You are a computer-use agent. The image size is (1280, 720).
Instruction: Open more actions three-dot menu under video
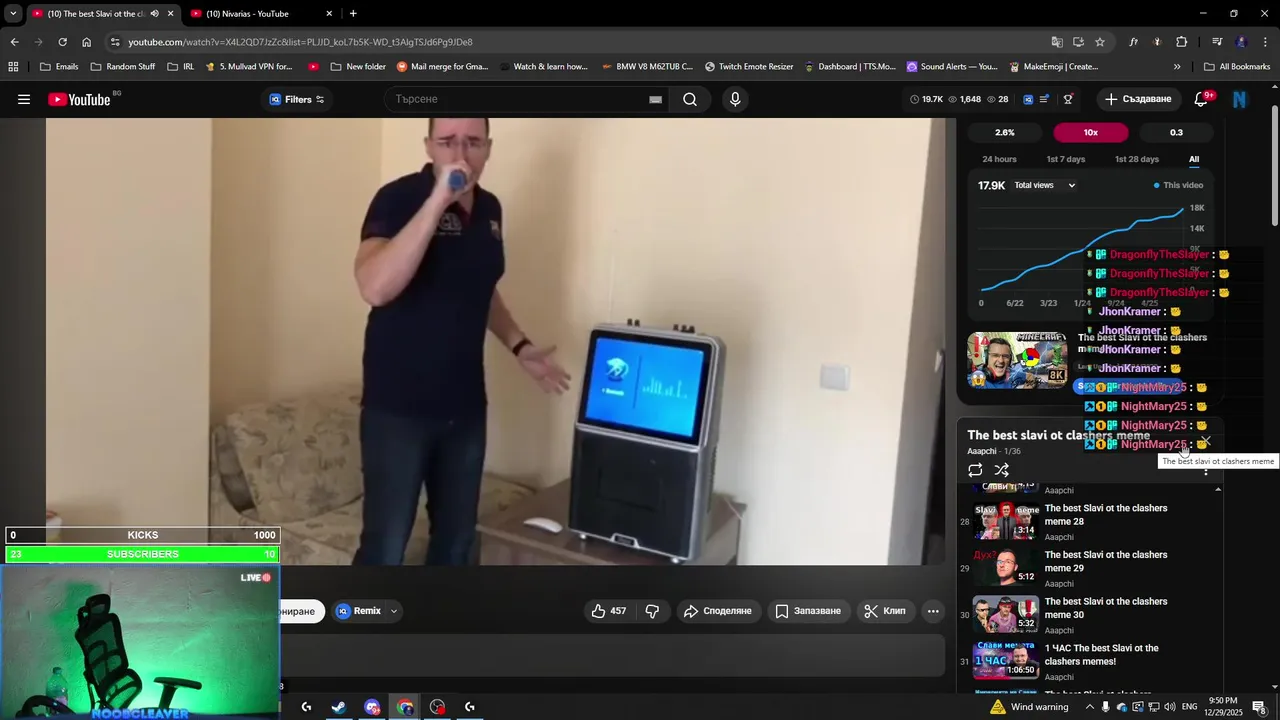pyautogui.click(x=933, y=611)
